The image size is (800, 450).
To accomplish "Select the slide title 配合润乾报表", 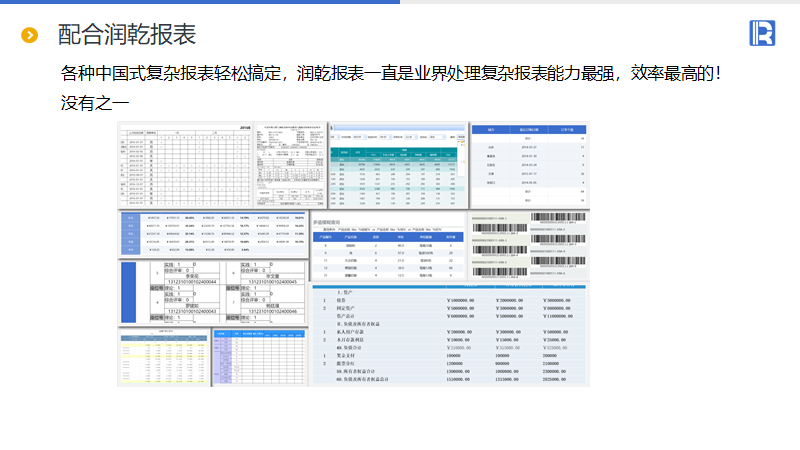I will pos(127,35).
